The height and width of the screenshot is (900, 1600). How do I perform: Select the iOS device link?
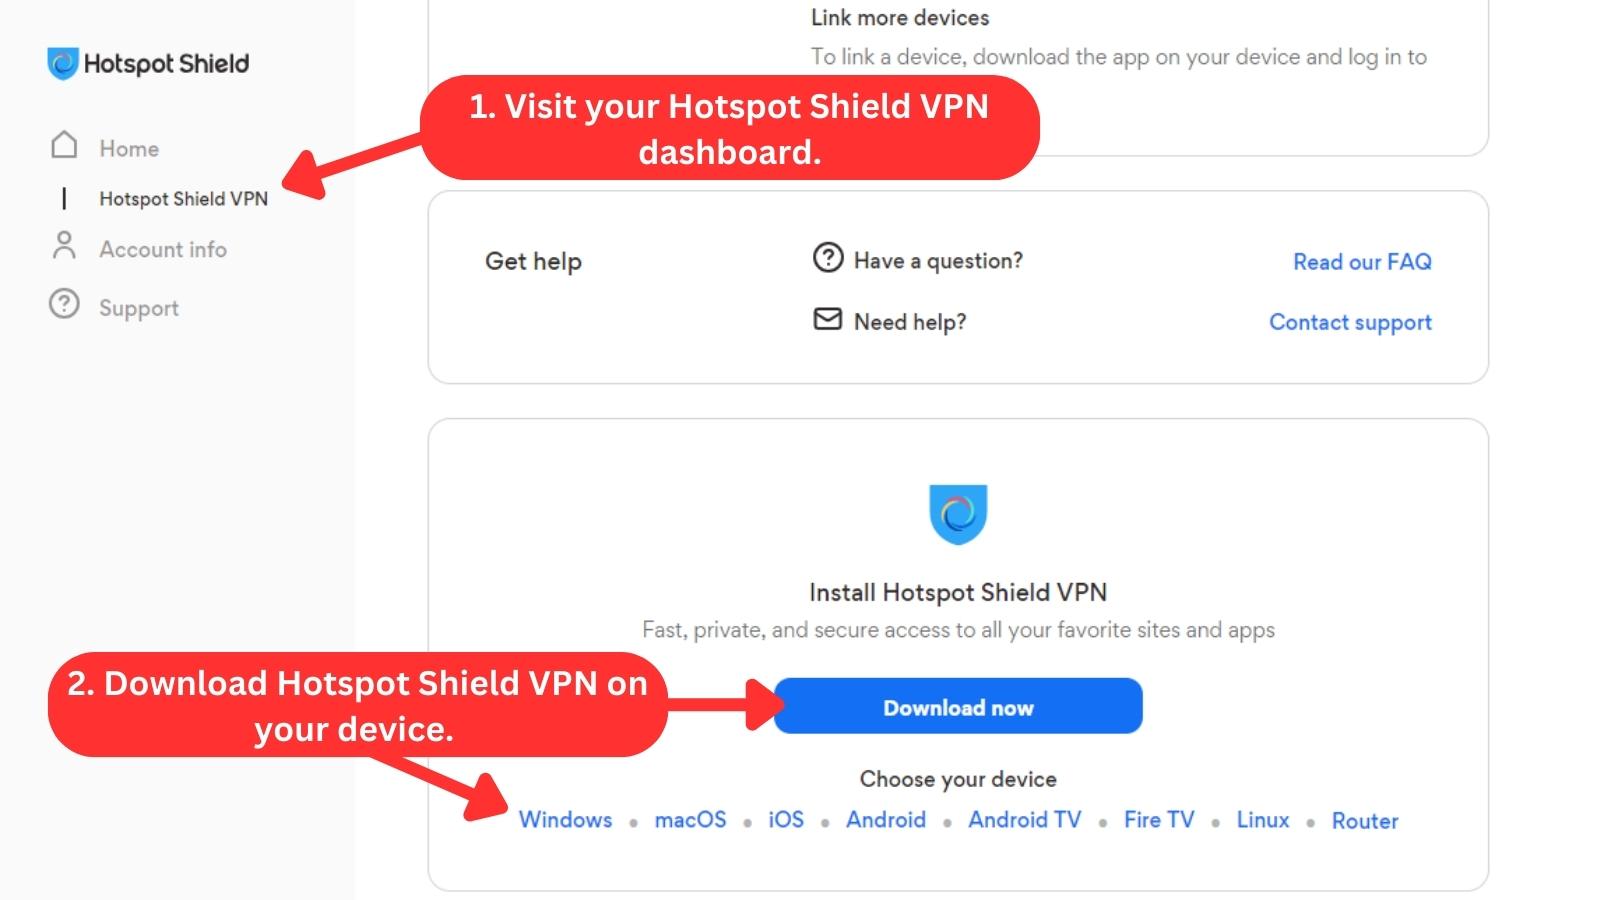pos(786,820)
